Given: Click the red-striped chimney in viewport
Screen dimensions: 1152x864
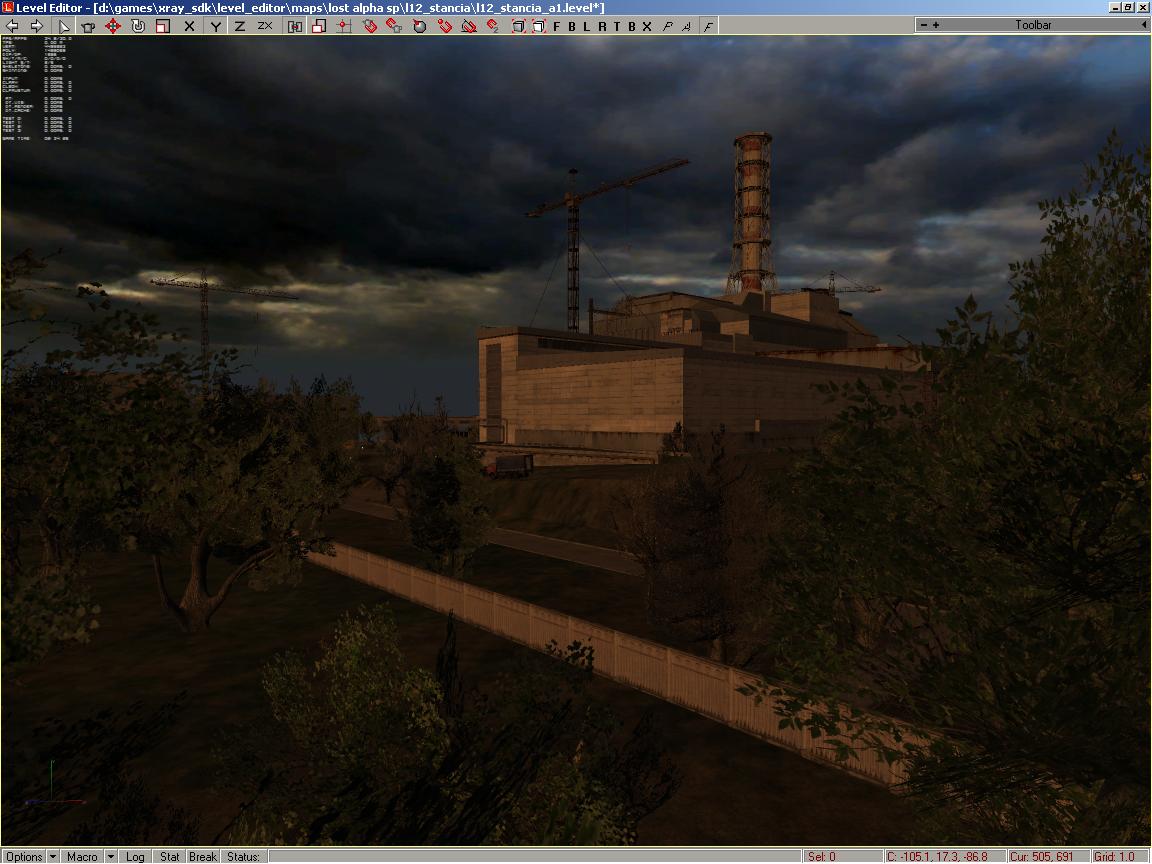Looking at the screenshot, I should coord(752,212).
